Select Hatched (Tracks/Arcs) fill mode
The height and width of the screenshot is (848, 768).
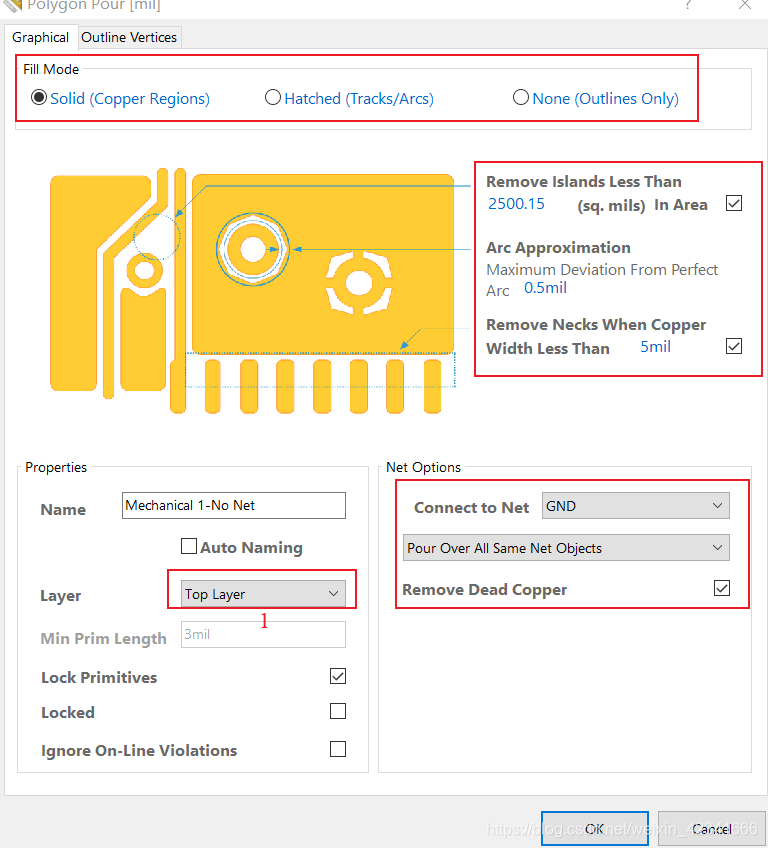(x=273, y=98)
